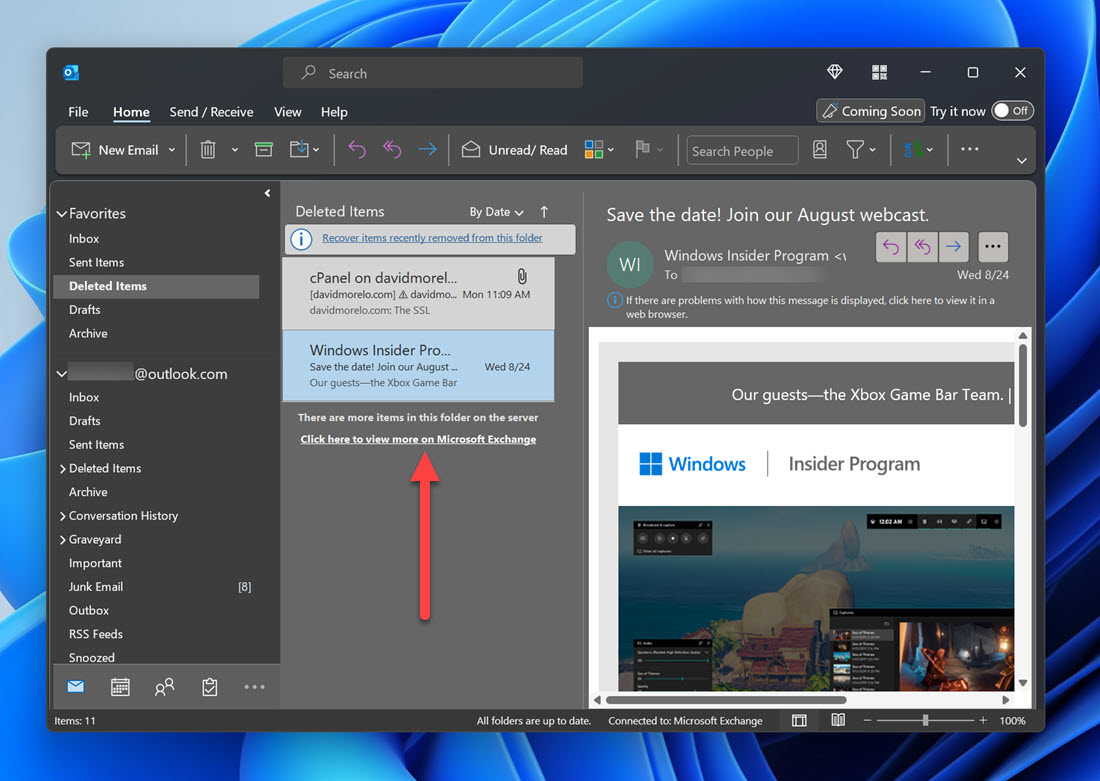Open more actions ellipsis in reading pane

(993, 246)
